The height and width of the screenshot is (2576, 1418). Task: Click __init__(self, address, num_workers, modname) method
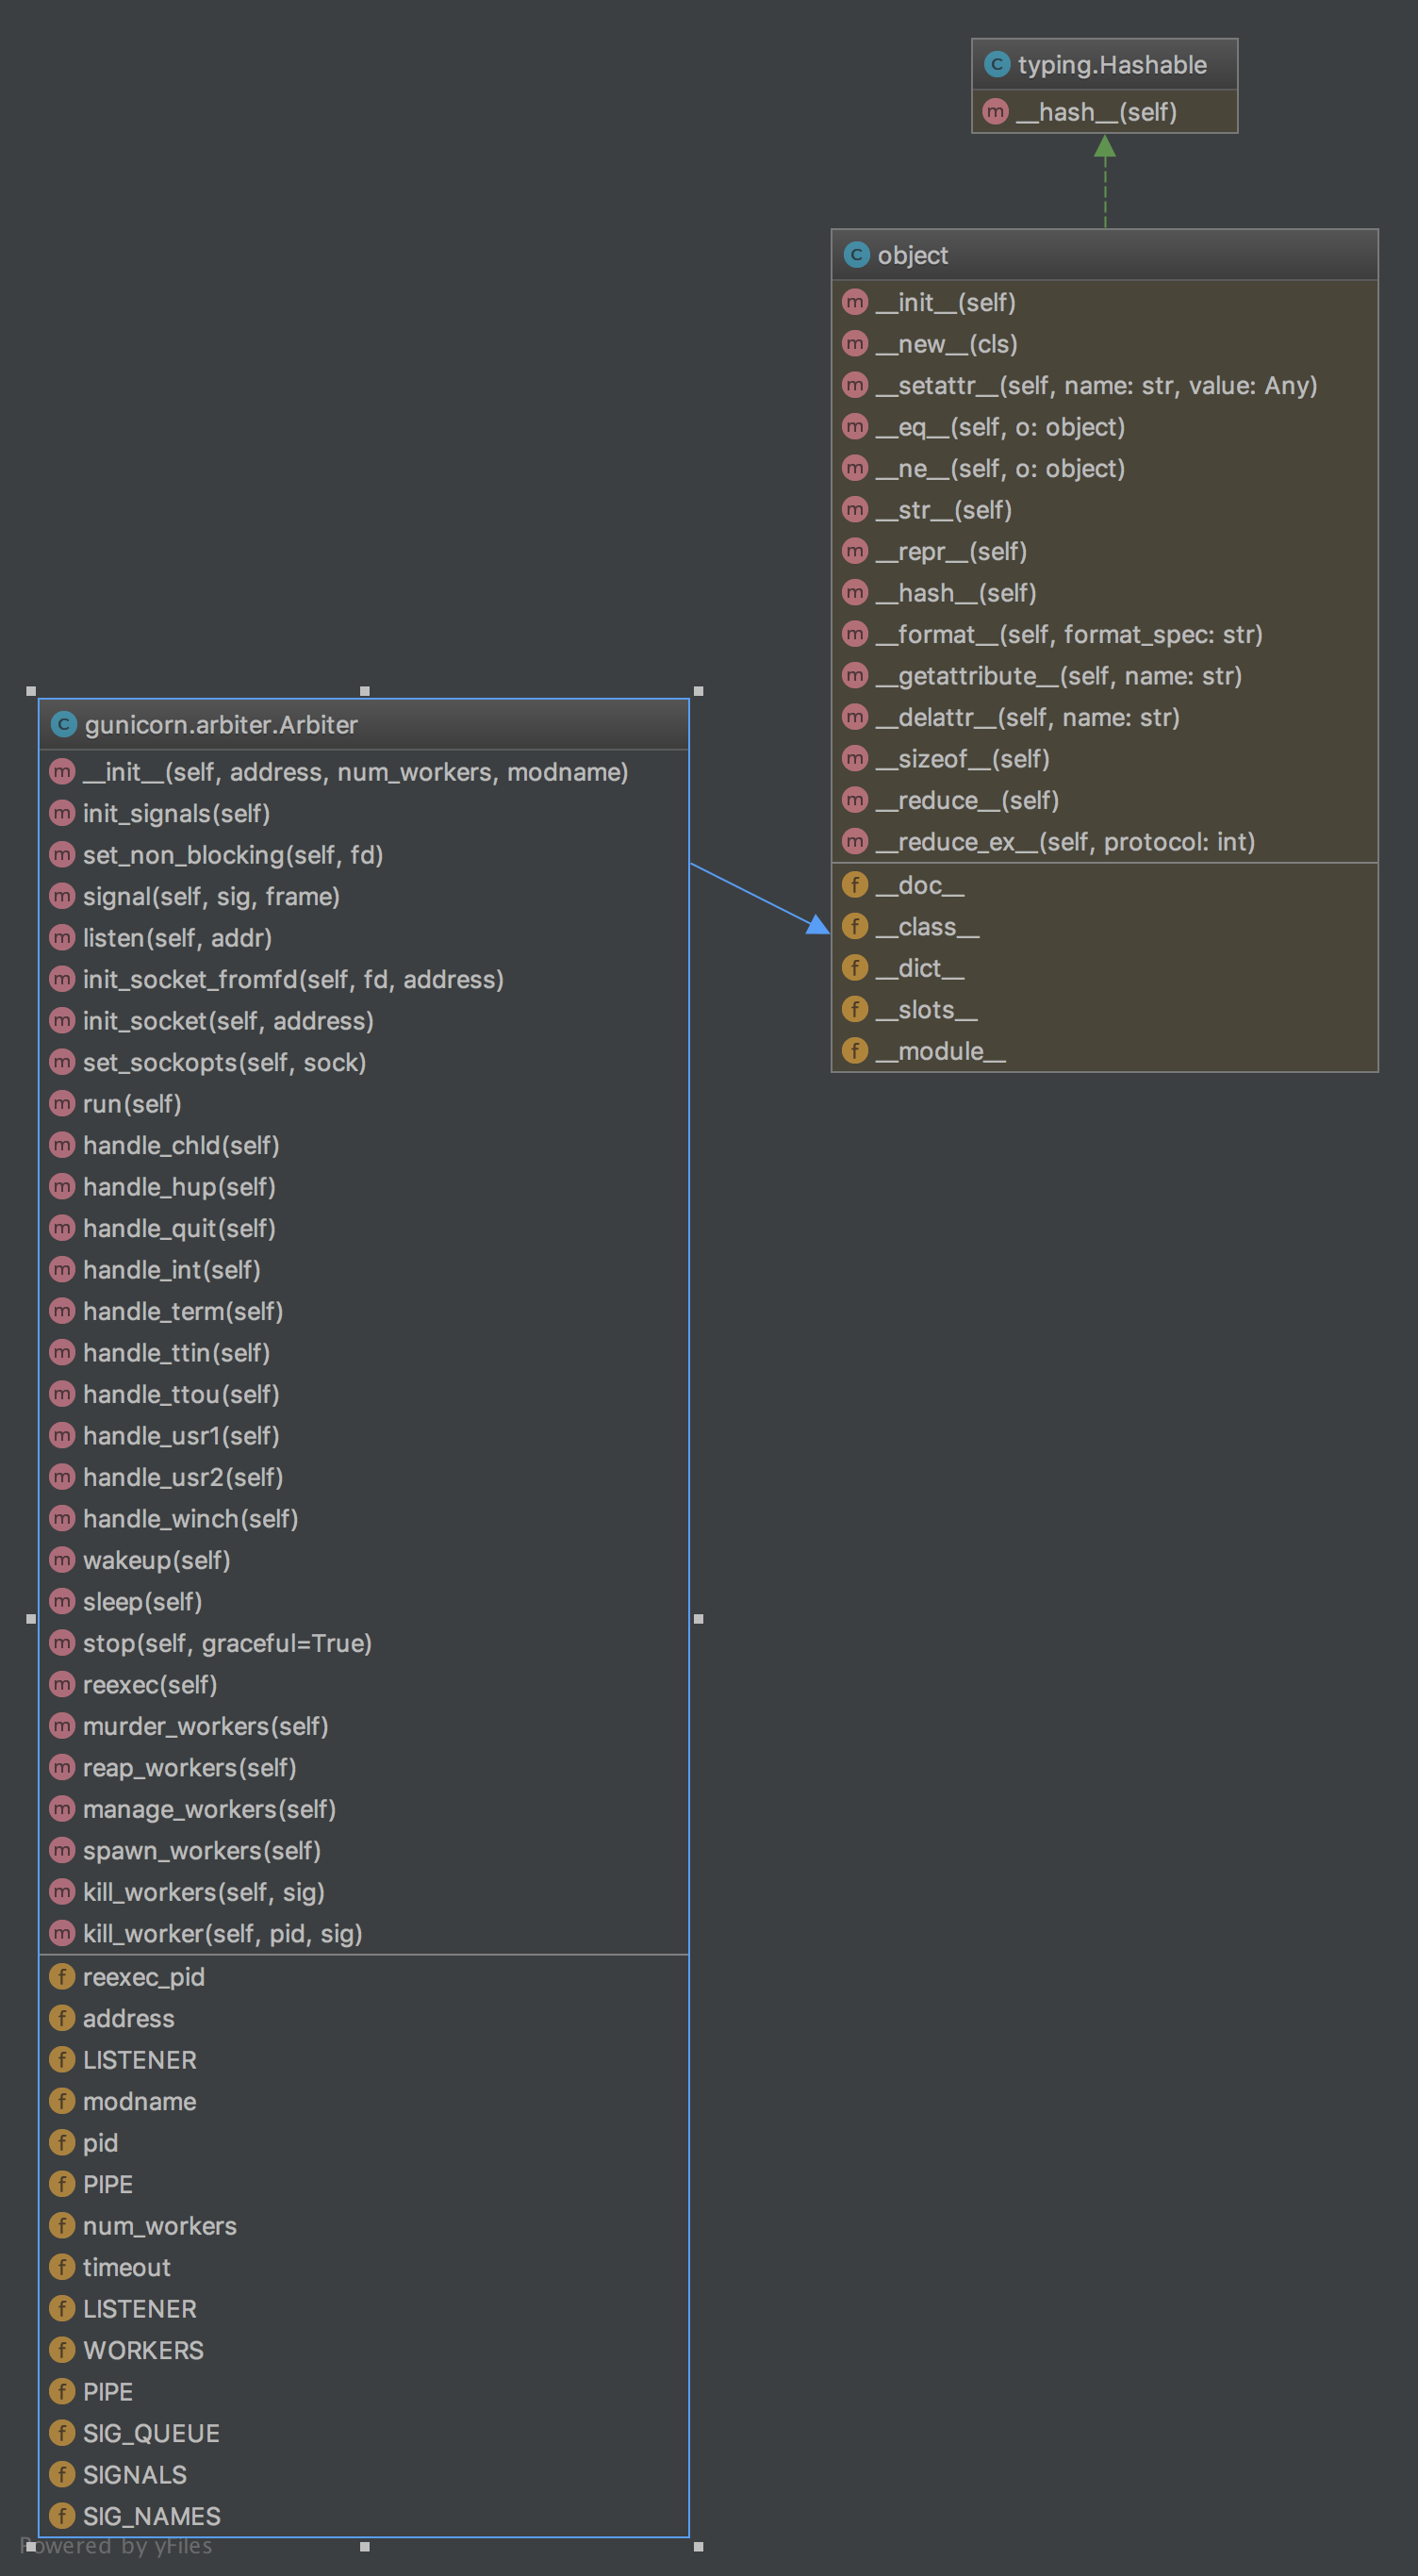coord(364,772)
